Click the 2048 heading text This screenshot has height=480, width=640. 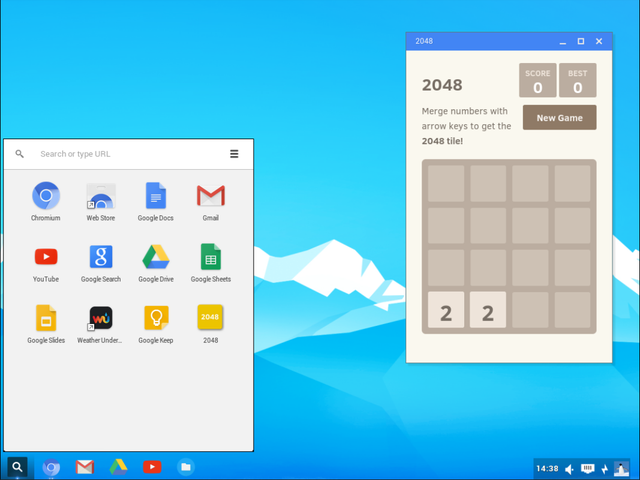click(x=442, y=85)
